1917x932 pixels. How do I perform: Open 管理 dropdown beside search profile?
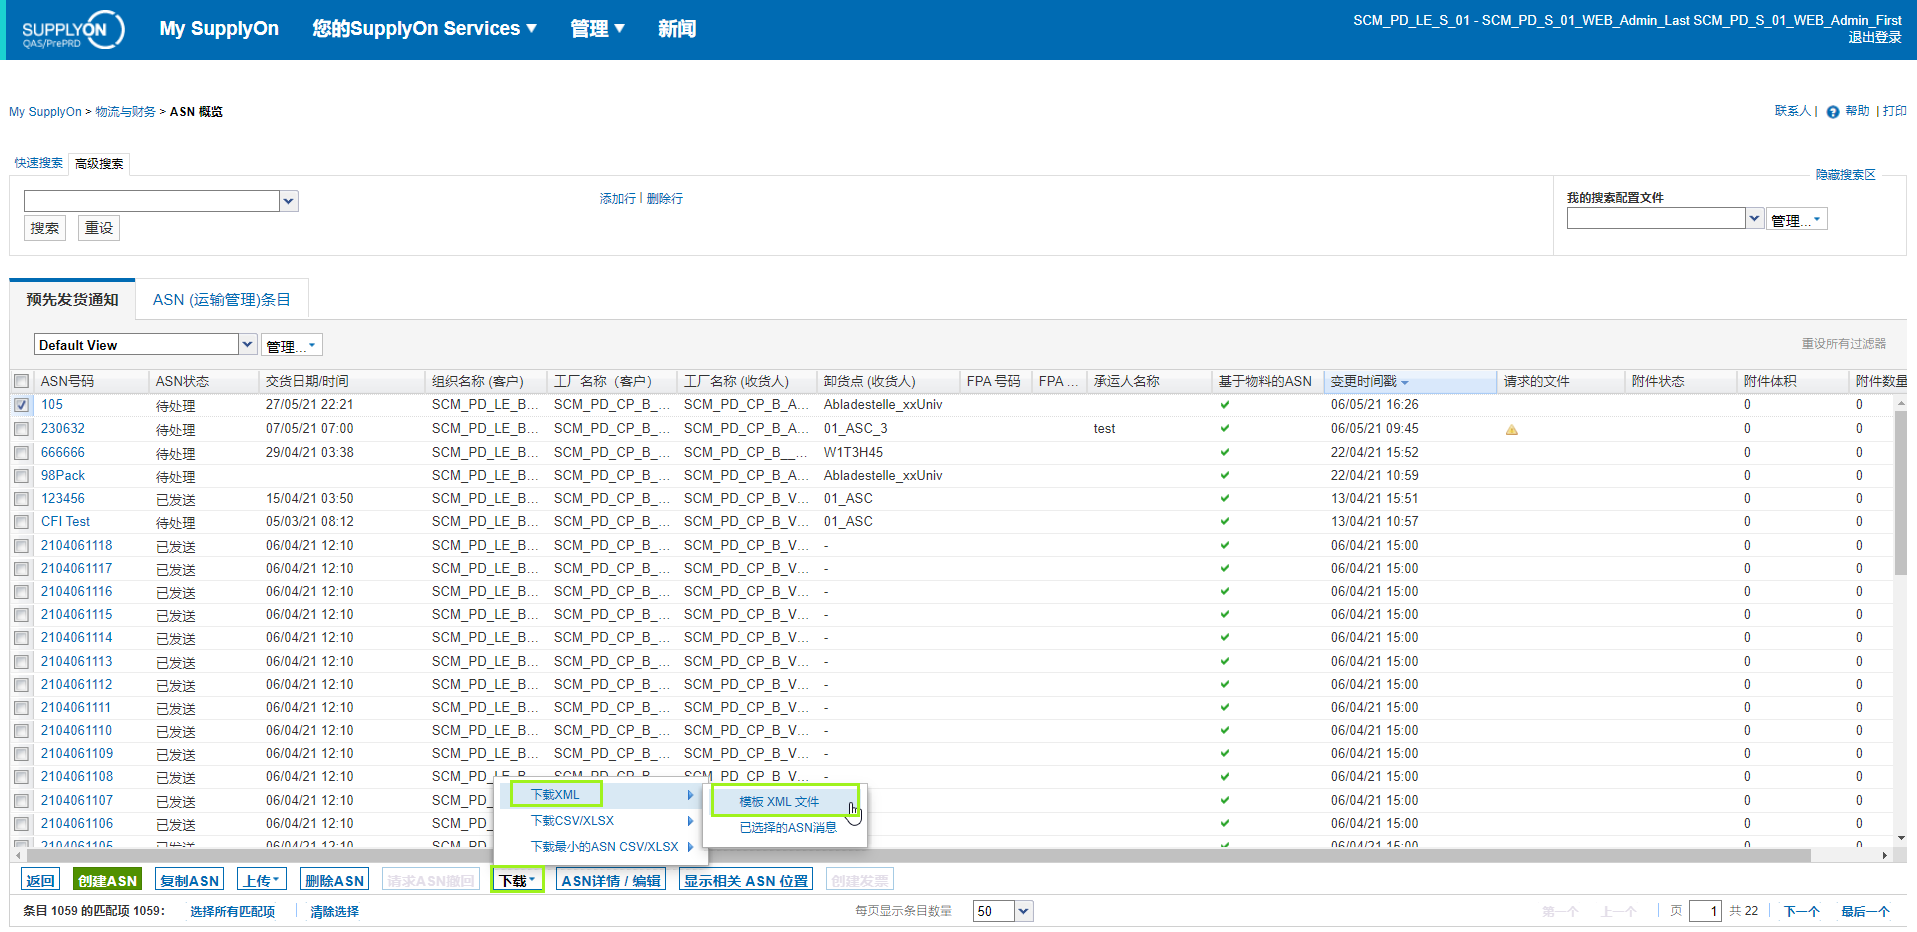click(1797, 219)
